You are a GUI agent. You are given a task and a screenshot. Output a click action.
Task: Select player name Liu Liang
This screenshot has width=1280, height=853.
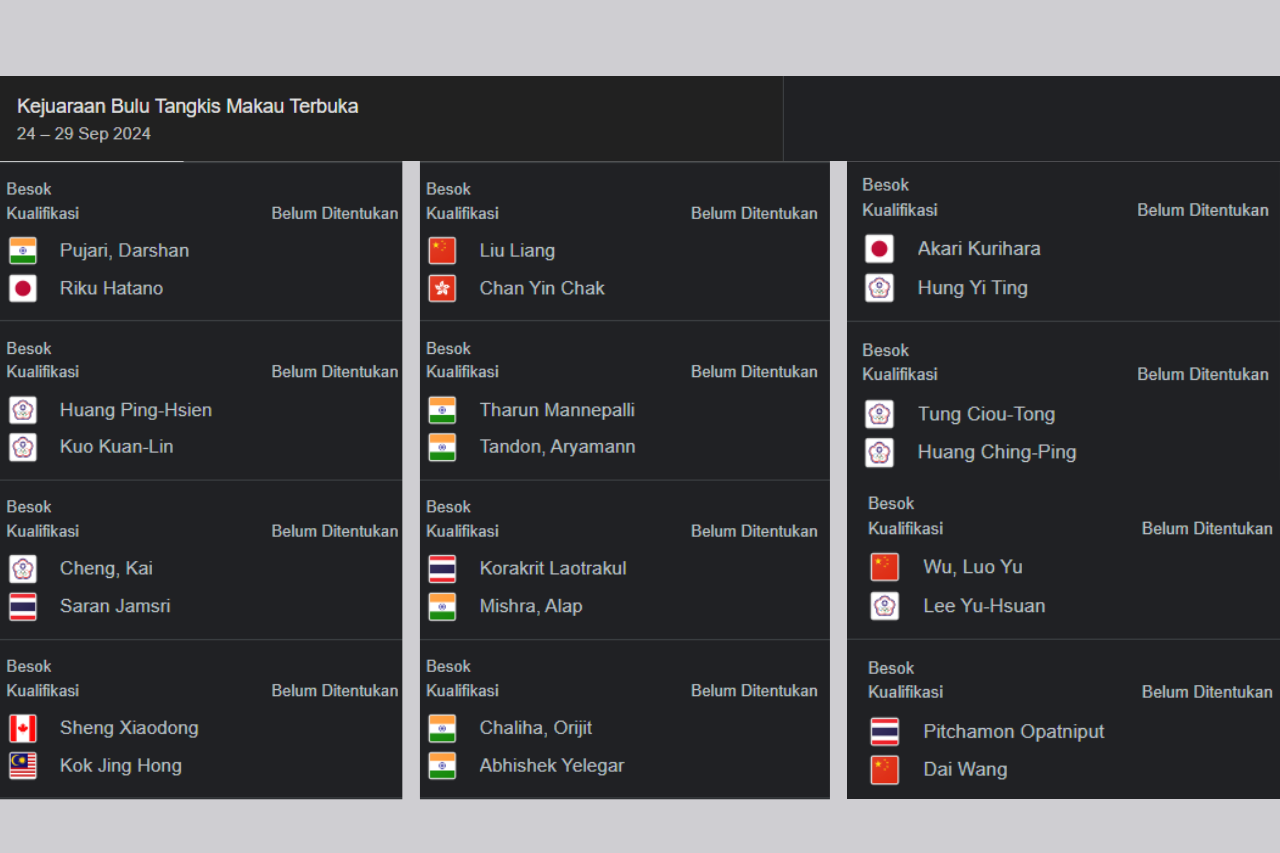(x=517, y=251)
